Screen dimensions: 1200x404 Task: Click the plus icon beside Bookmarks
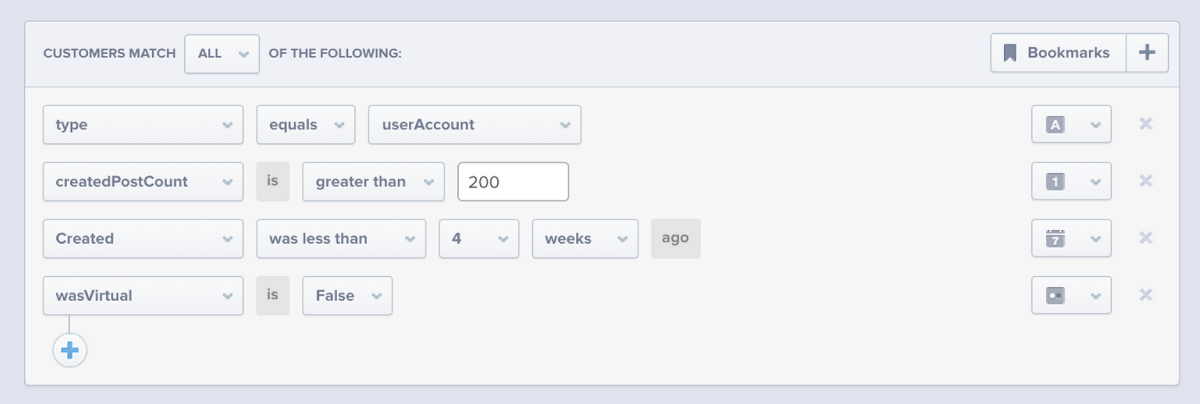[x=1147, y=53]
